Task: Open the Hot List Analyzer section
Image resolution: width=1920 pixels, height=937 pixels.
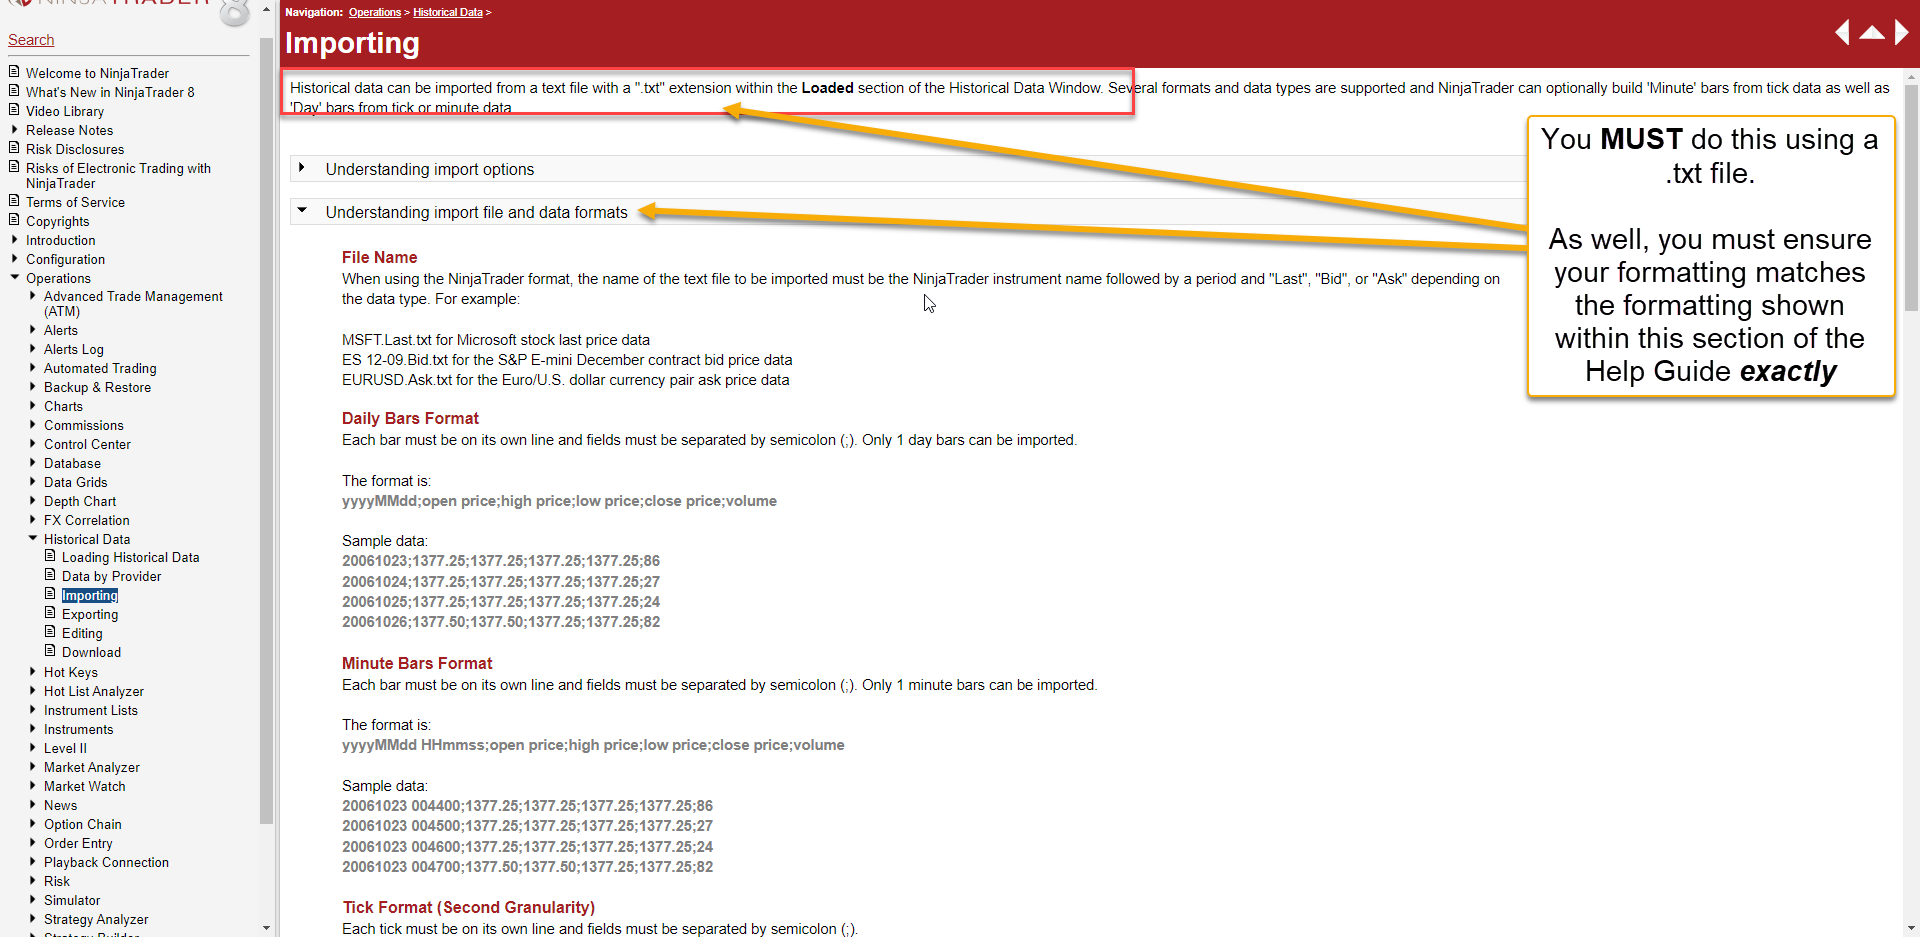Action: [x=94, y=691]
